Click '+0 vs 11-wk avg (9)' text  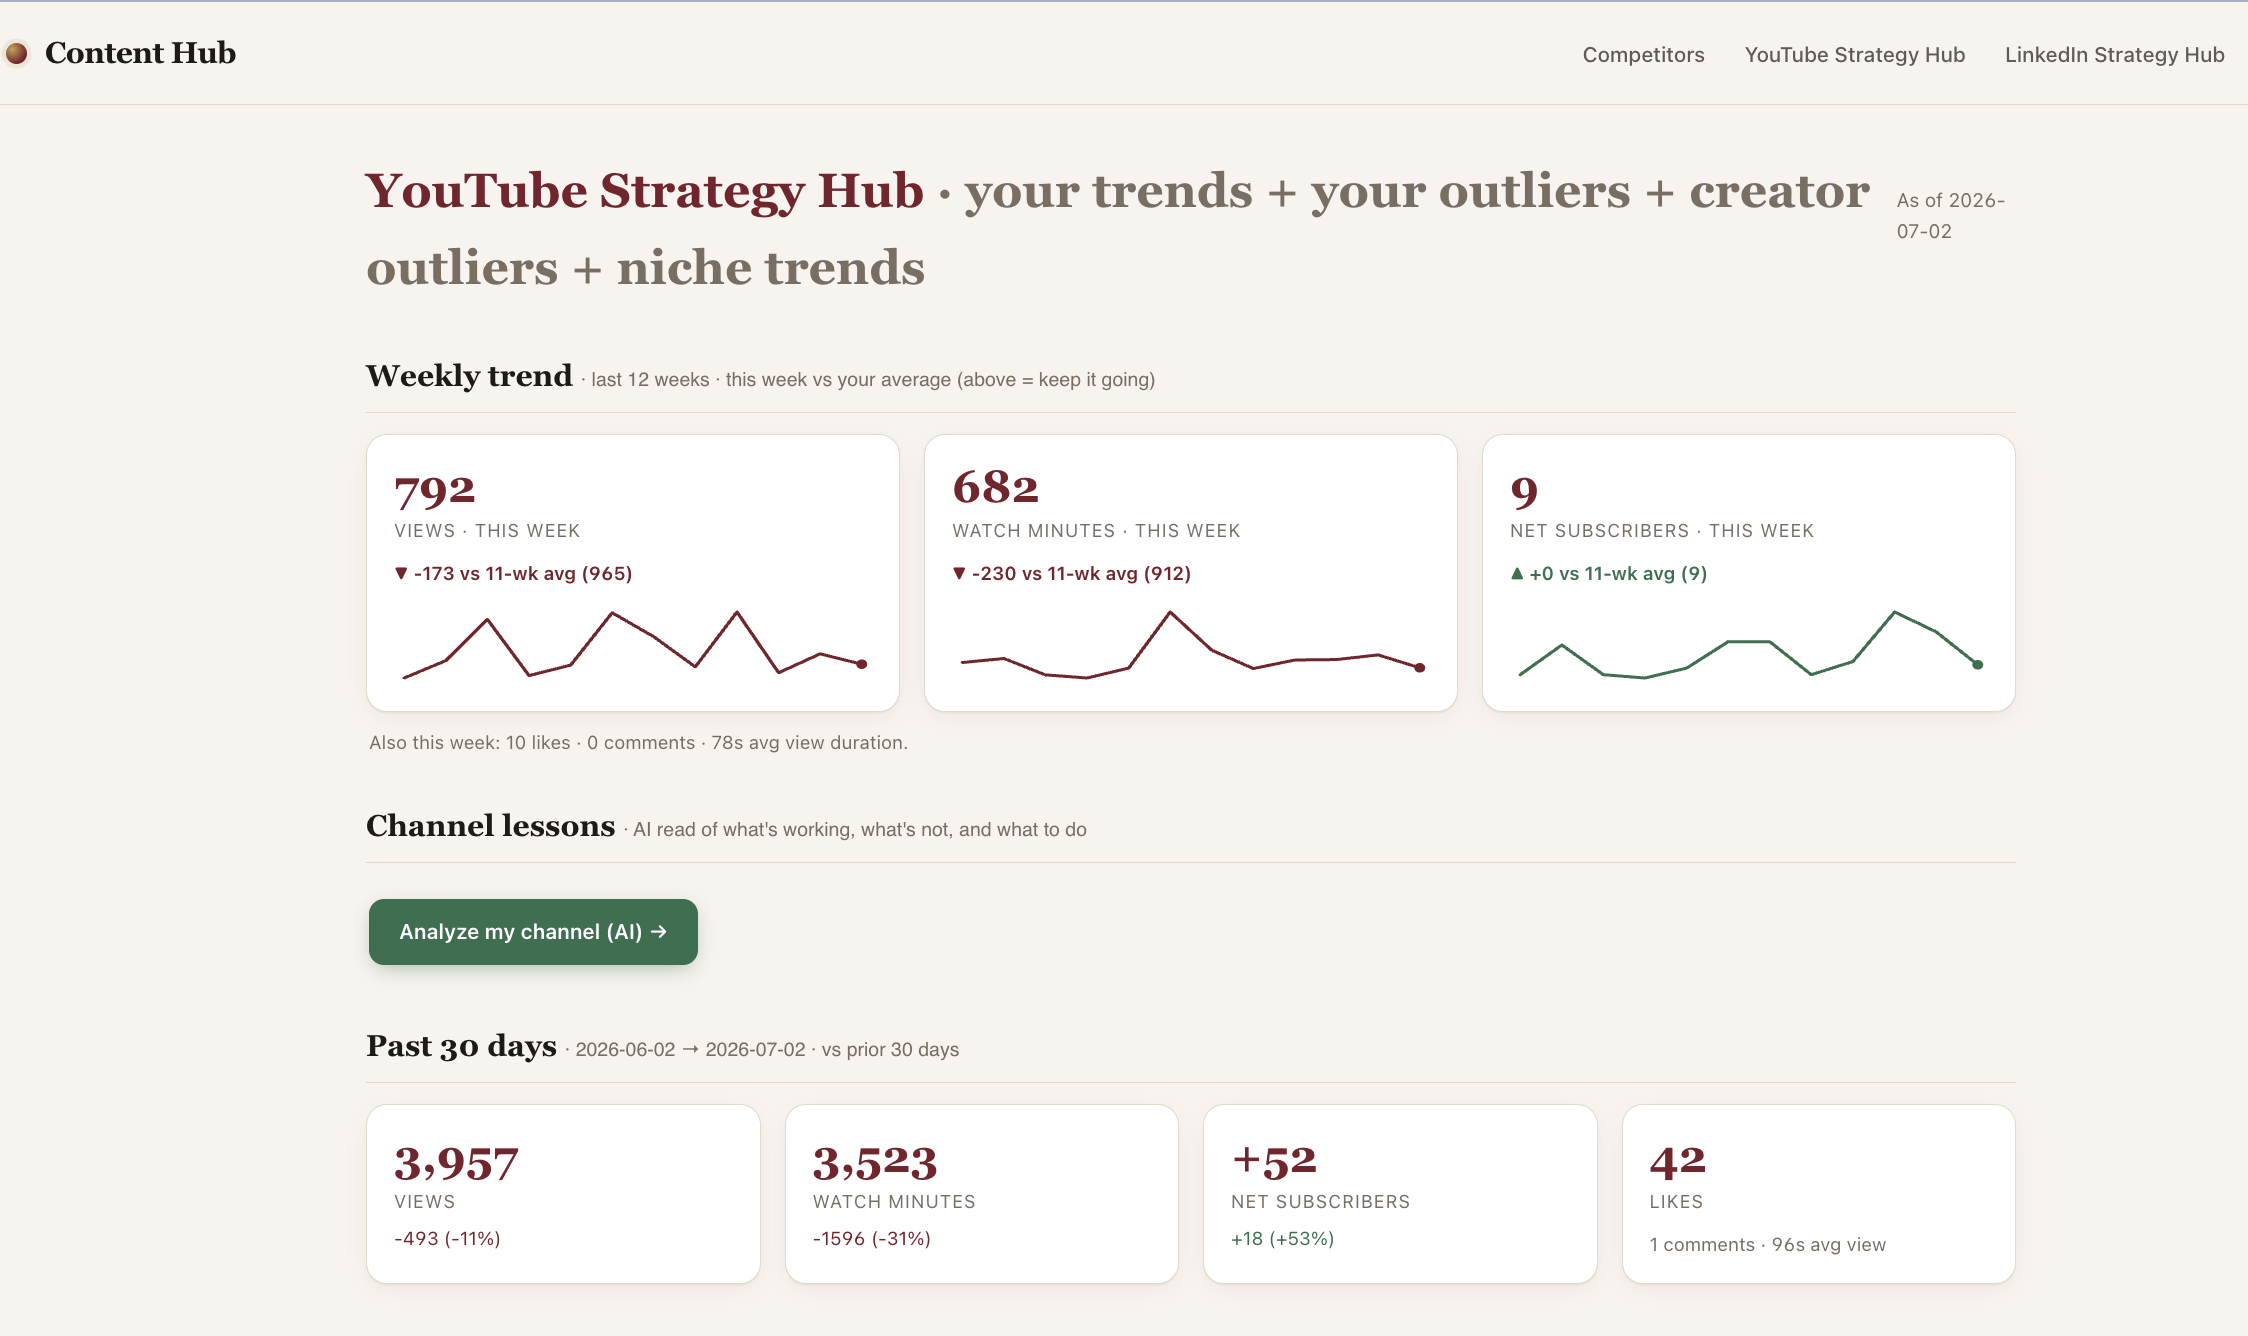[1608, 574]
